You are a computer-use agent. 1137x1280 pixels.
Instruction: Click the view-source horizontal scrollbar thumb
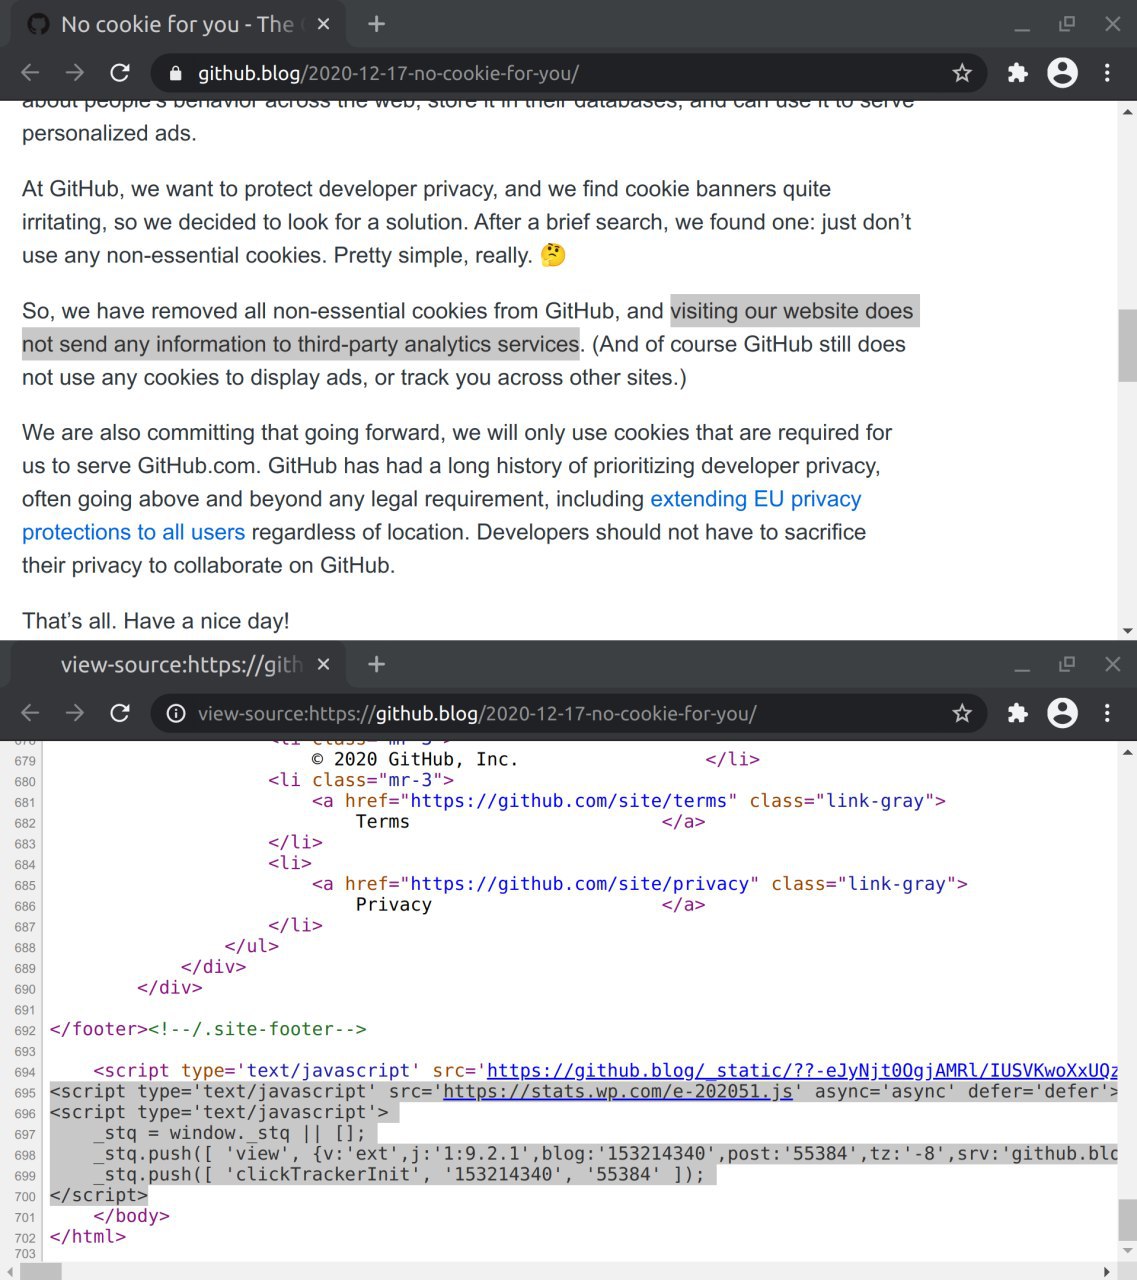(x=41, y=1271)
